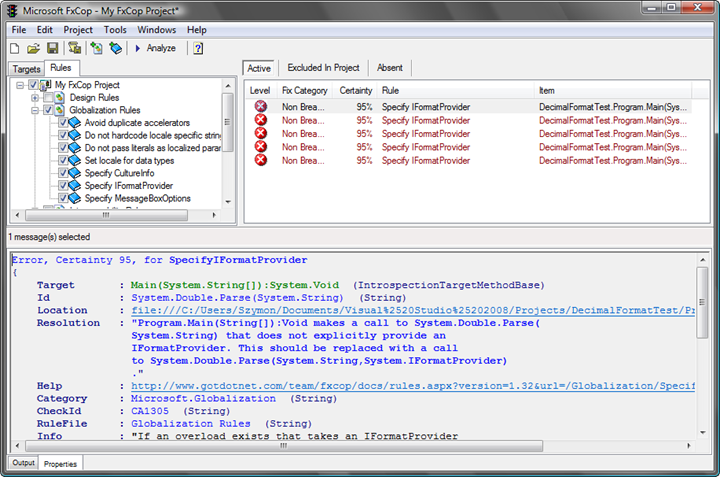Click the Open Project folder icon
This screenshot has width=720, height=477.
(34, 48)
